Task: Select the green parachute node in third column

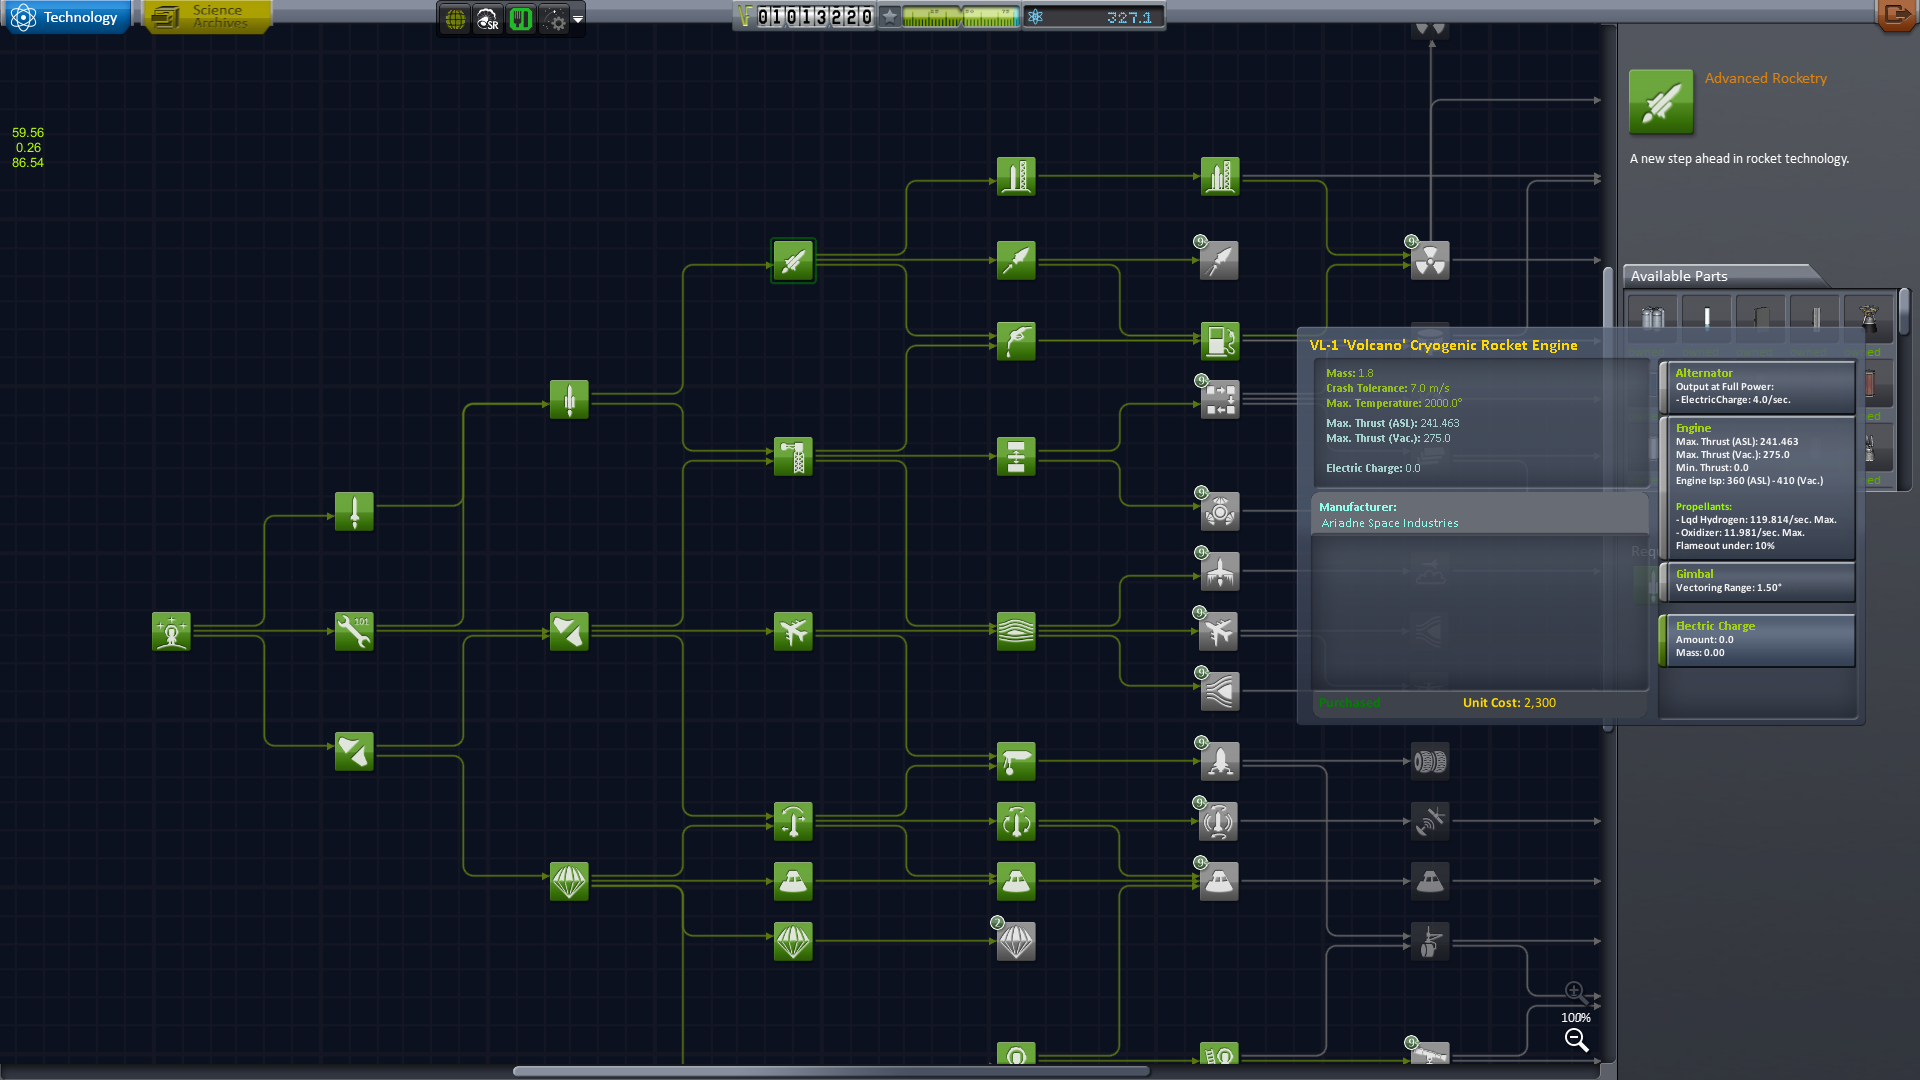Action: point(569,882)
